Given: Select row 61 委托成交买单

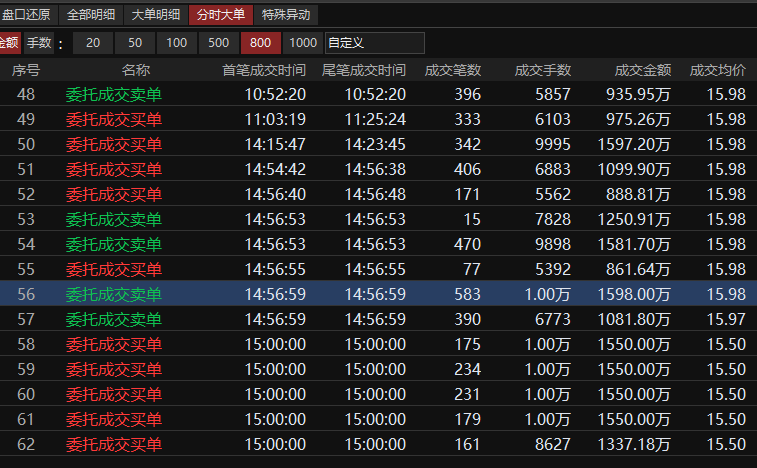Looking at the screenshot, I should [378, 420].
